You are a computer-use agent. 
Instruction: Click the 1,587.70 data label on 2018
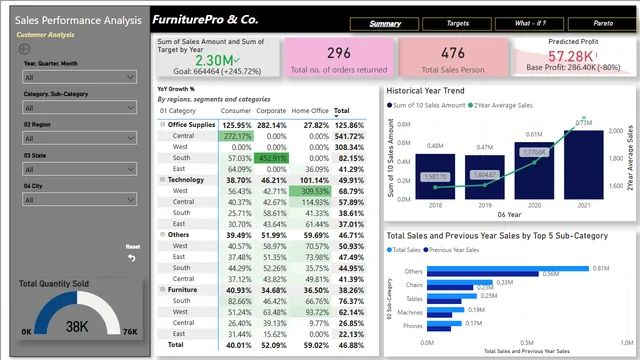[x=436, y=177]
